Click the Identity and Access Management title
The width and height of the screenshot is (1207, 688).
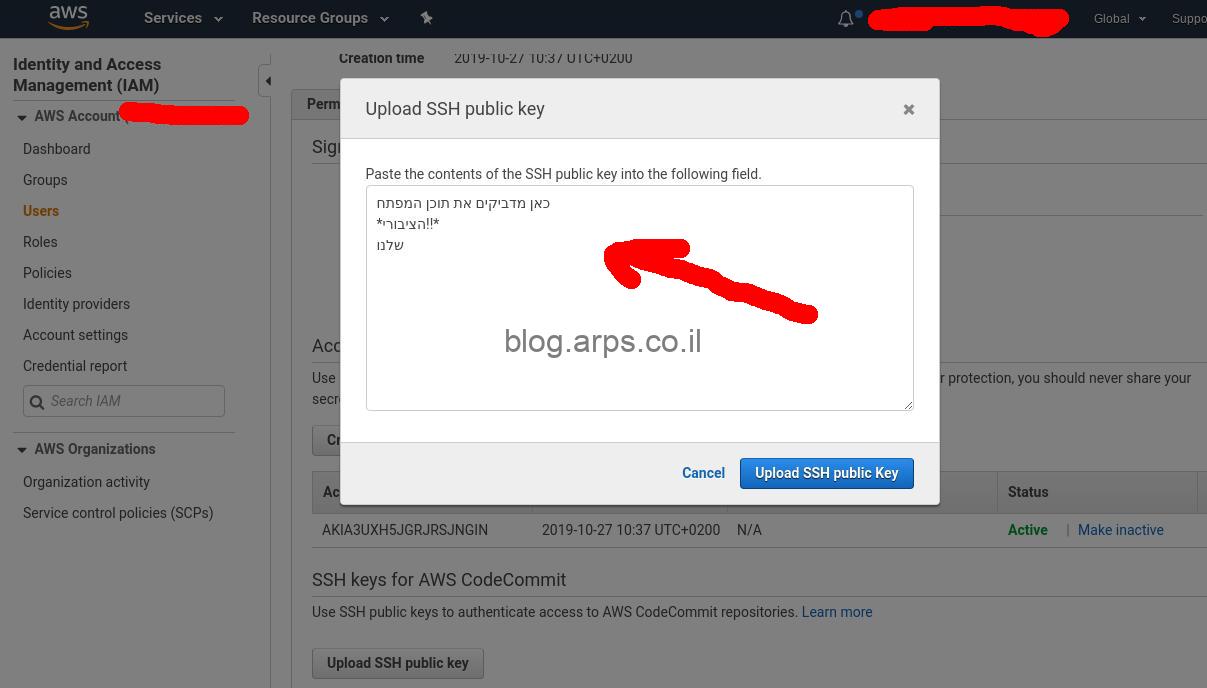(x=87, y=75)
